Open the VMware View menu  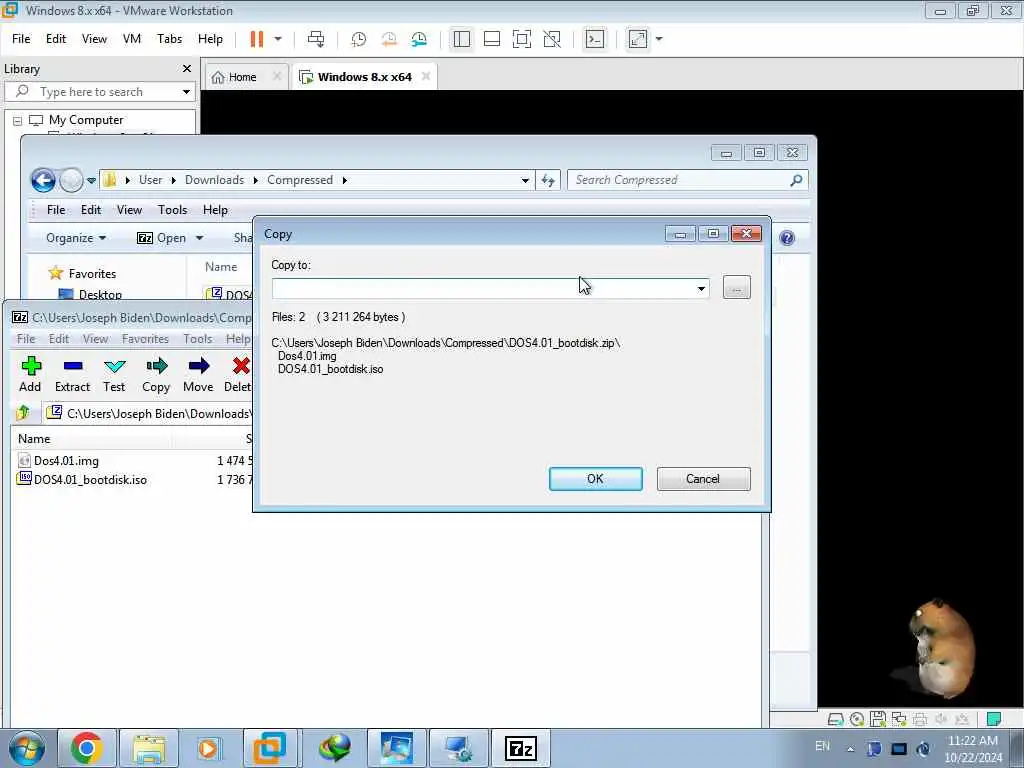(94, 39)
